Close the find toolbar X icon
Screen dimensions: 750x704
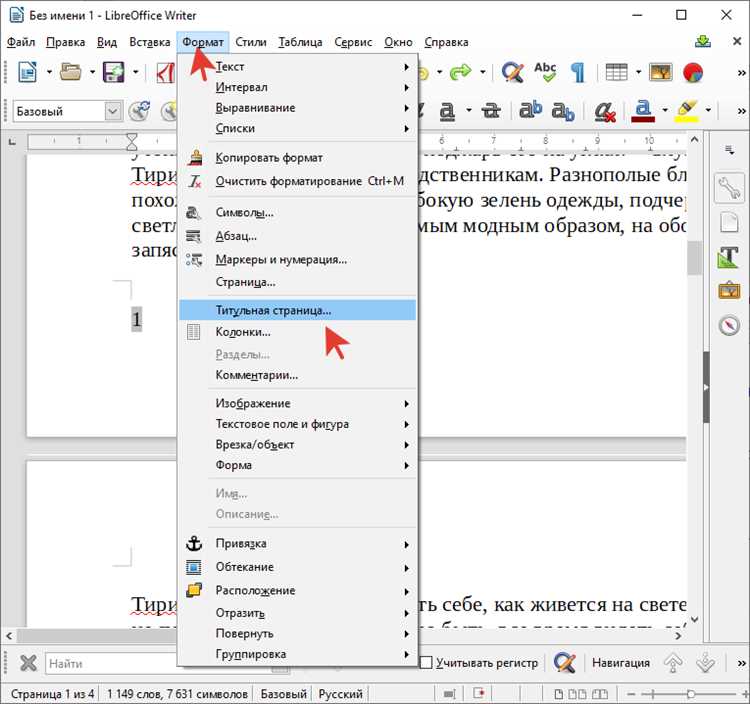pyautogui.click(x=28, y=663)
